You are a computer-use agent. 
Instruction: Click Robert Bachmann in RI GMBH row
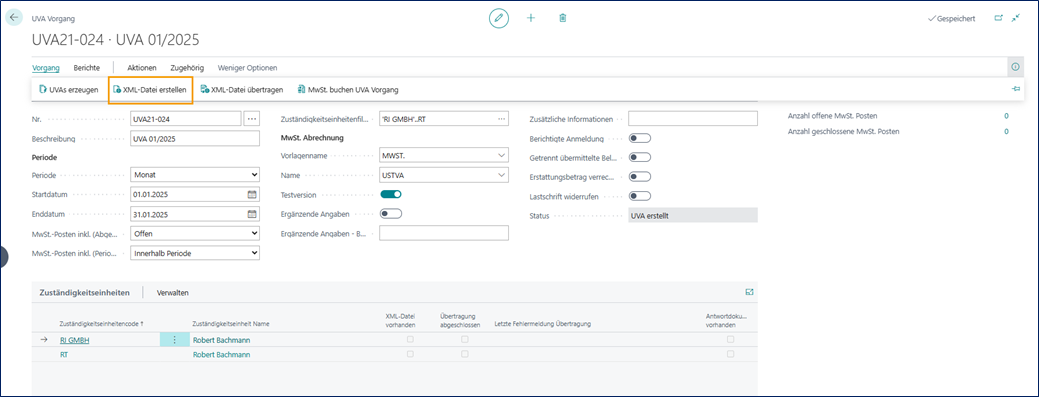pyautogui.click(x=221, y=340)
